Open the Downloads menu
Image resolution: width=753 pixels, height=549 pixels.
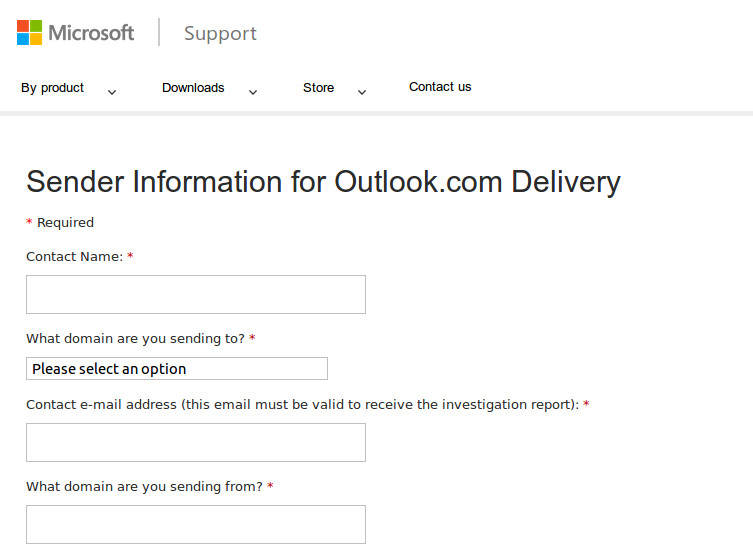pos(193,88)
